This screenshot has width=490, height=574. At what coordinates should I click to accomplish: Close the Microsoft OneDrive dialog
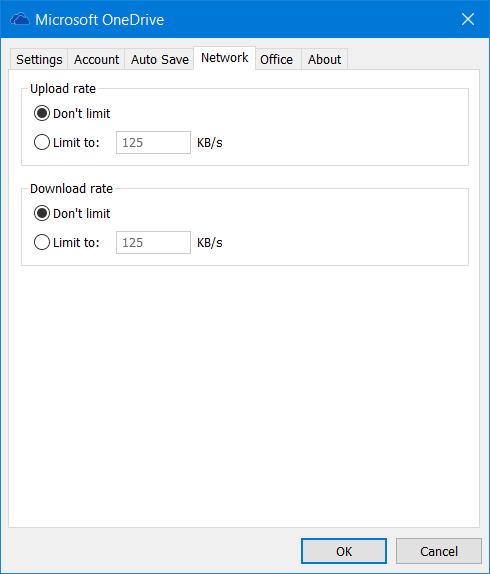coord(468,19)
